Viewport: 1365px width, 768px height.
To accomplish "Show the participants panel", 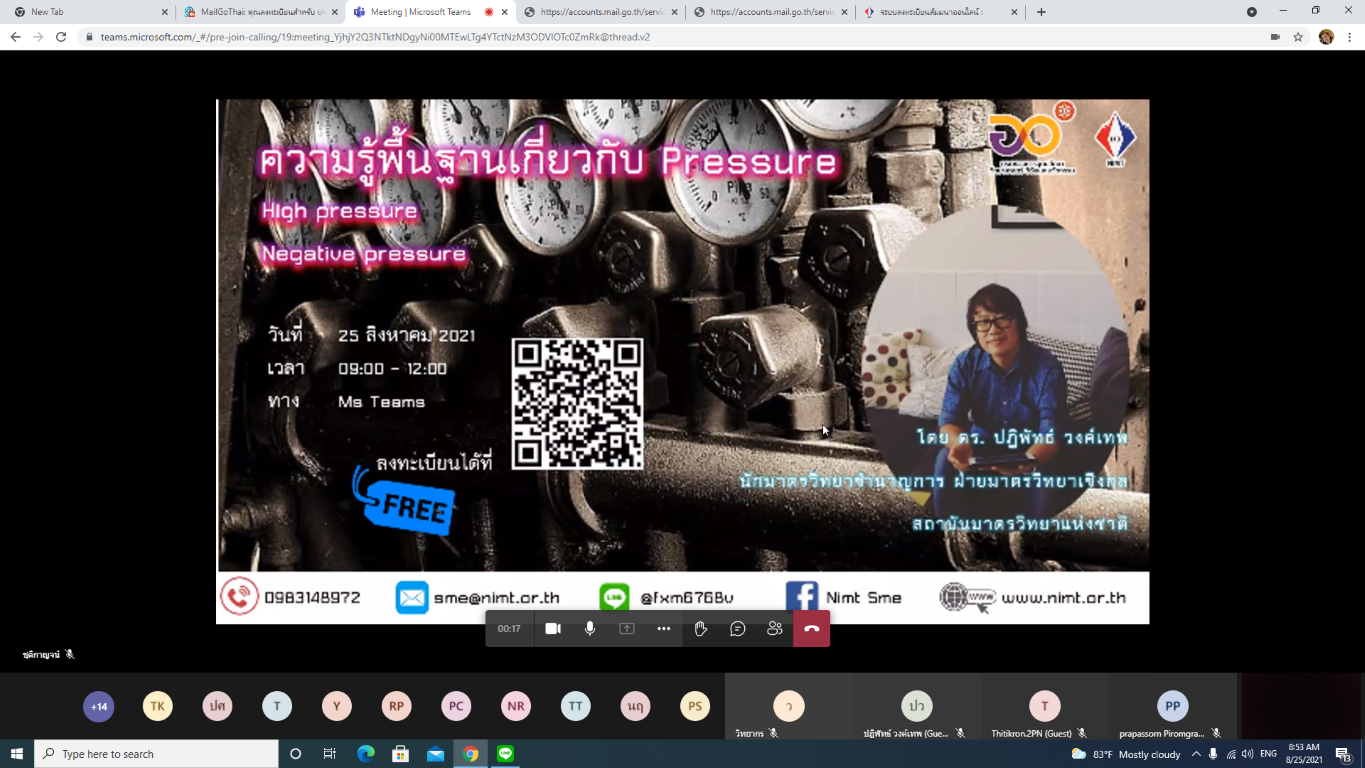I will tap(775, 629).
